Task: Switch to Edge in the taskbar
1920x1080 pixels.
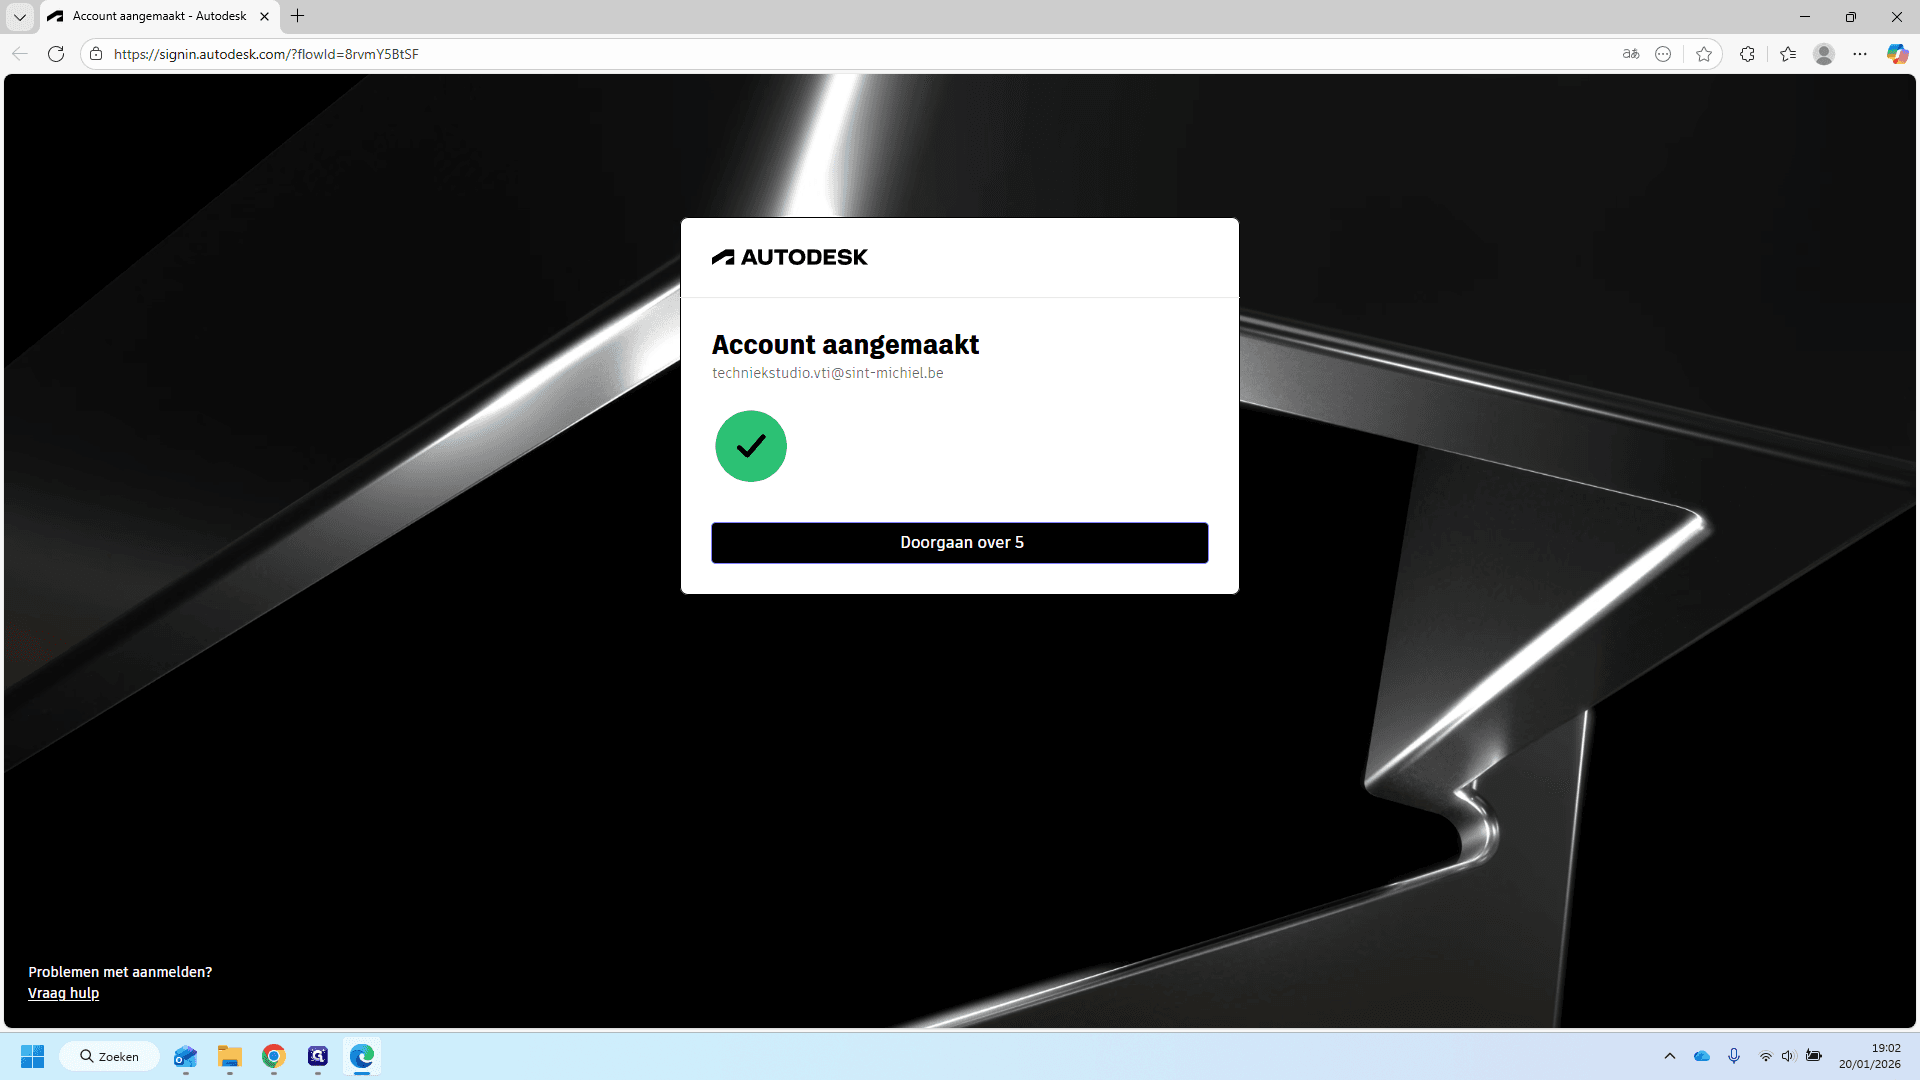Action: [x=362, y=1056]
